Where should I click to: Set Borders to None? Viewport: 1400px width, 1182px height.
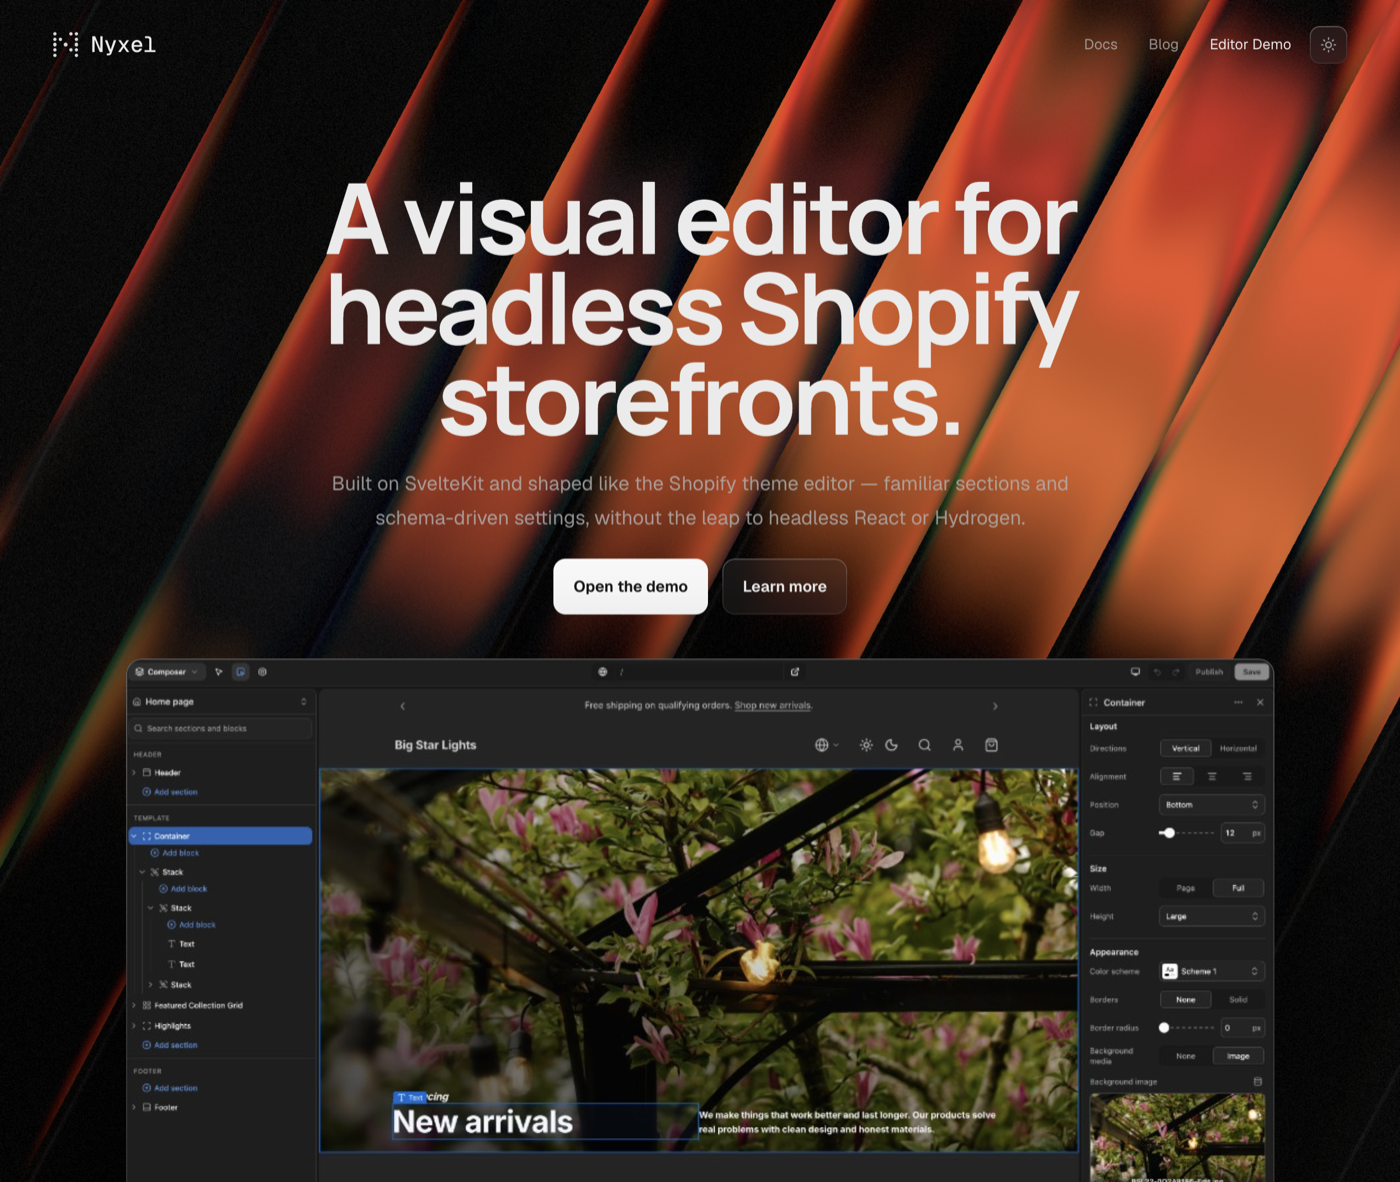click(1186, 1000)
